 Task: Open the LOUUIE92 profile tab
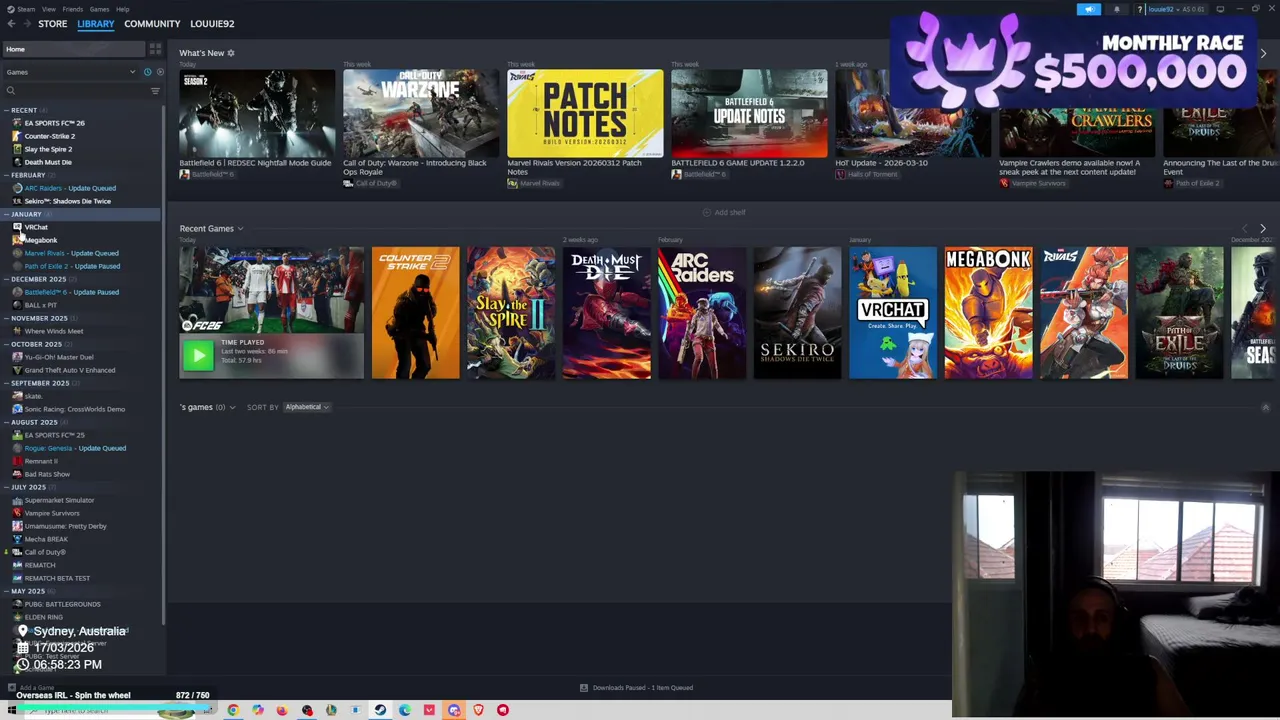coord(212,24)
